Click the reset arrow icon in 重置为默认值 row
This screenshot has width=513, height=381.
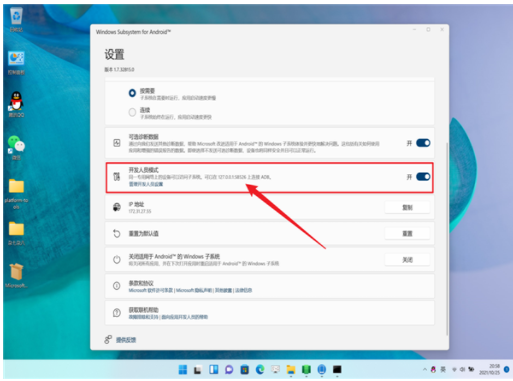click(x=117, y=234)
